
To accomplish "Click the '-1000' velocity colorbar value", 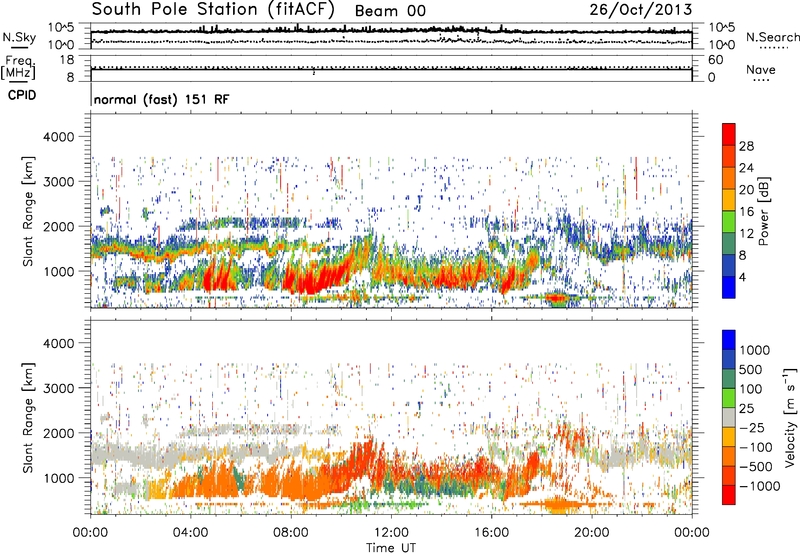I will [x=759, y=486].
